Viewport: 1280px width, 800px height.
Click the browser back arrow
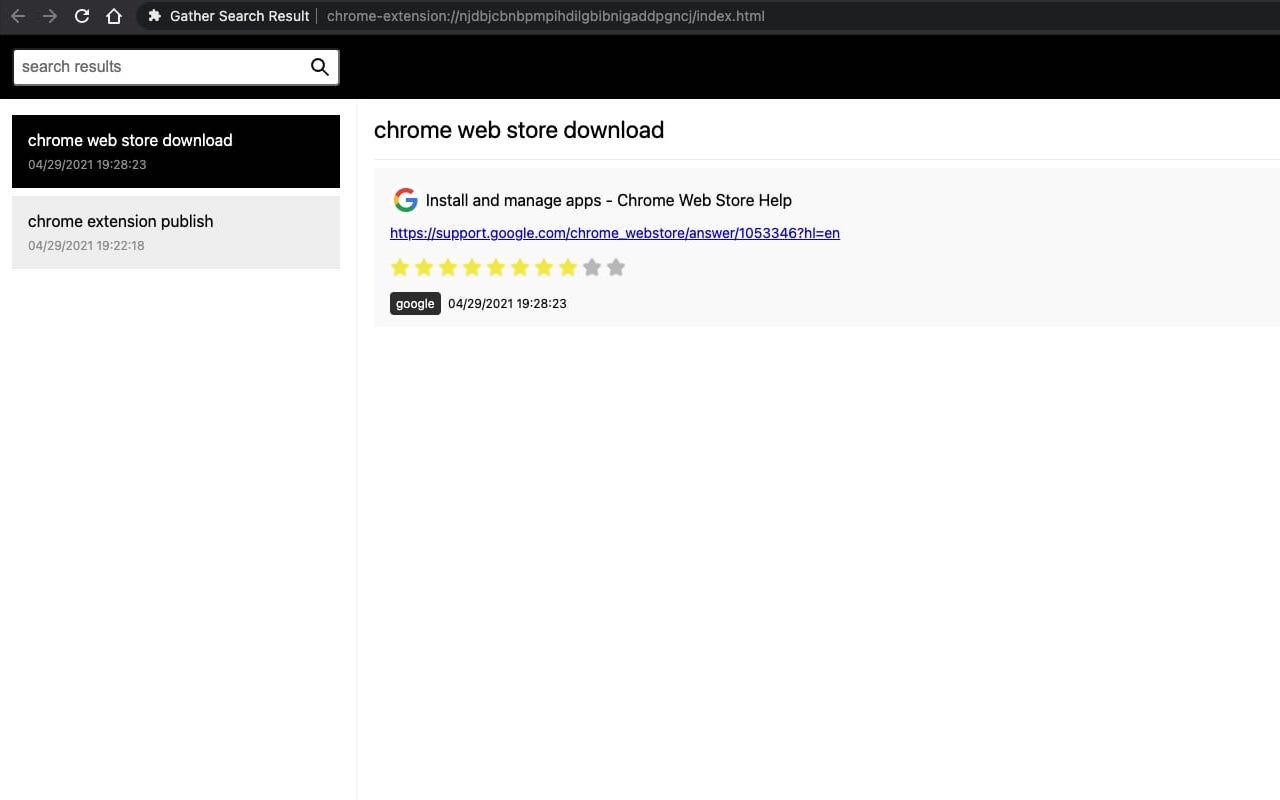click(18, 16)
